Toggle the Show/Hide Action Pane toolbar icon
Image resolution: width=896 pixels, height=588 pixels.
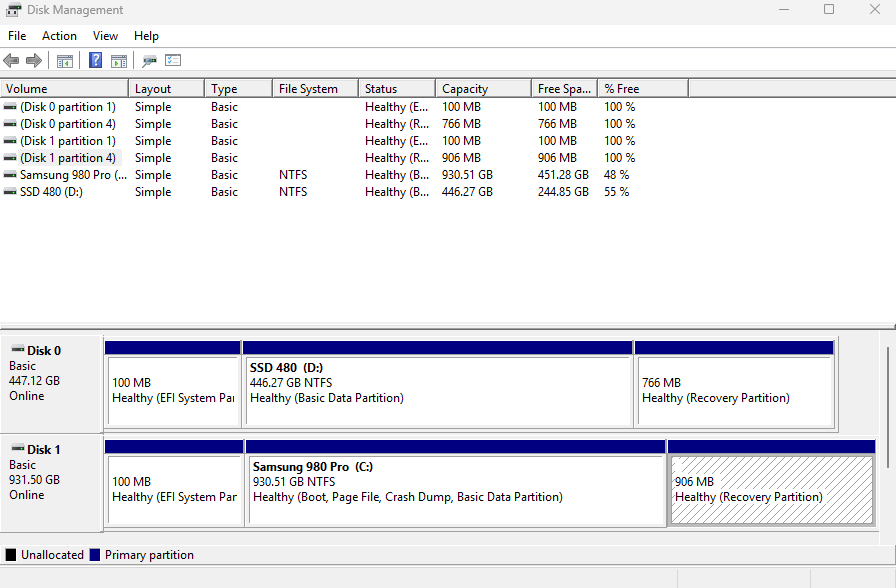[119, 61]
